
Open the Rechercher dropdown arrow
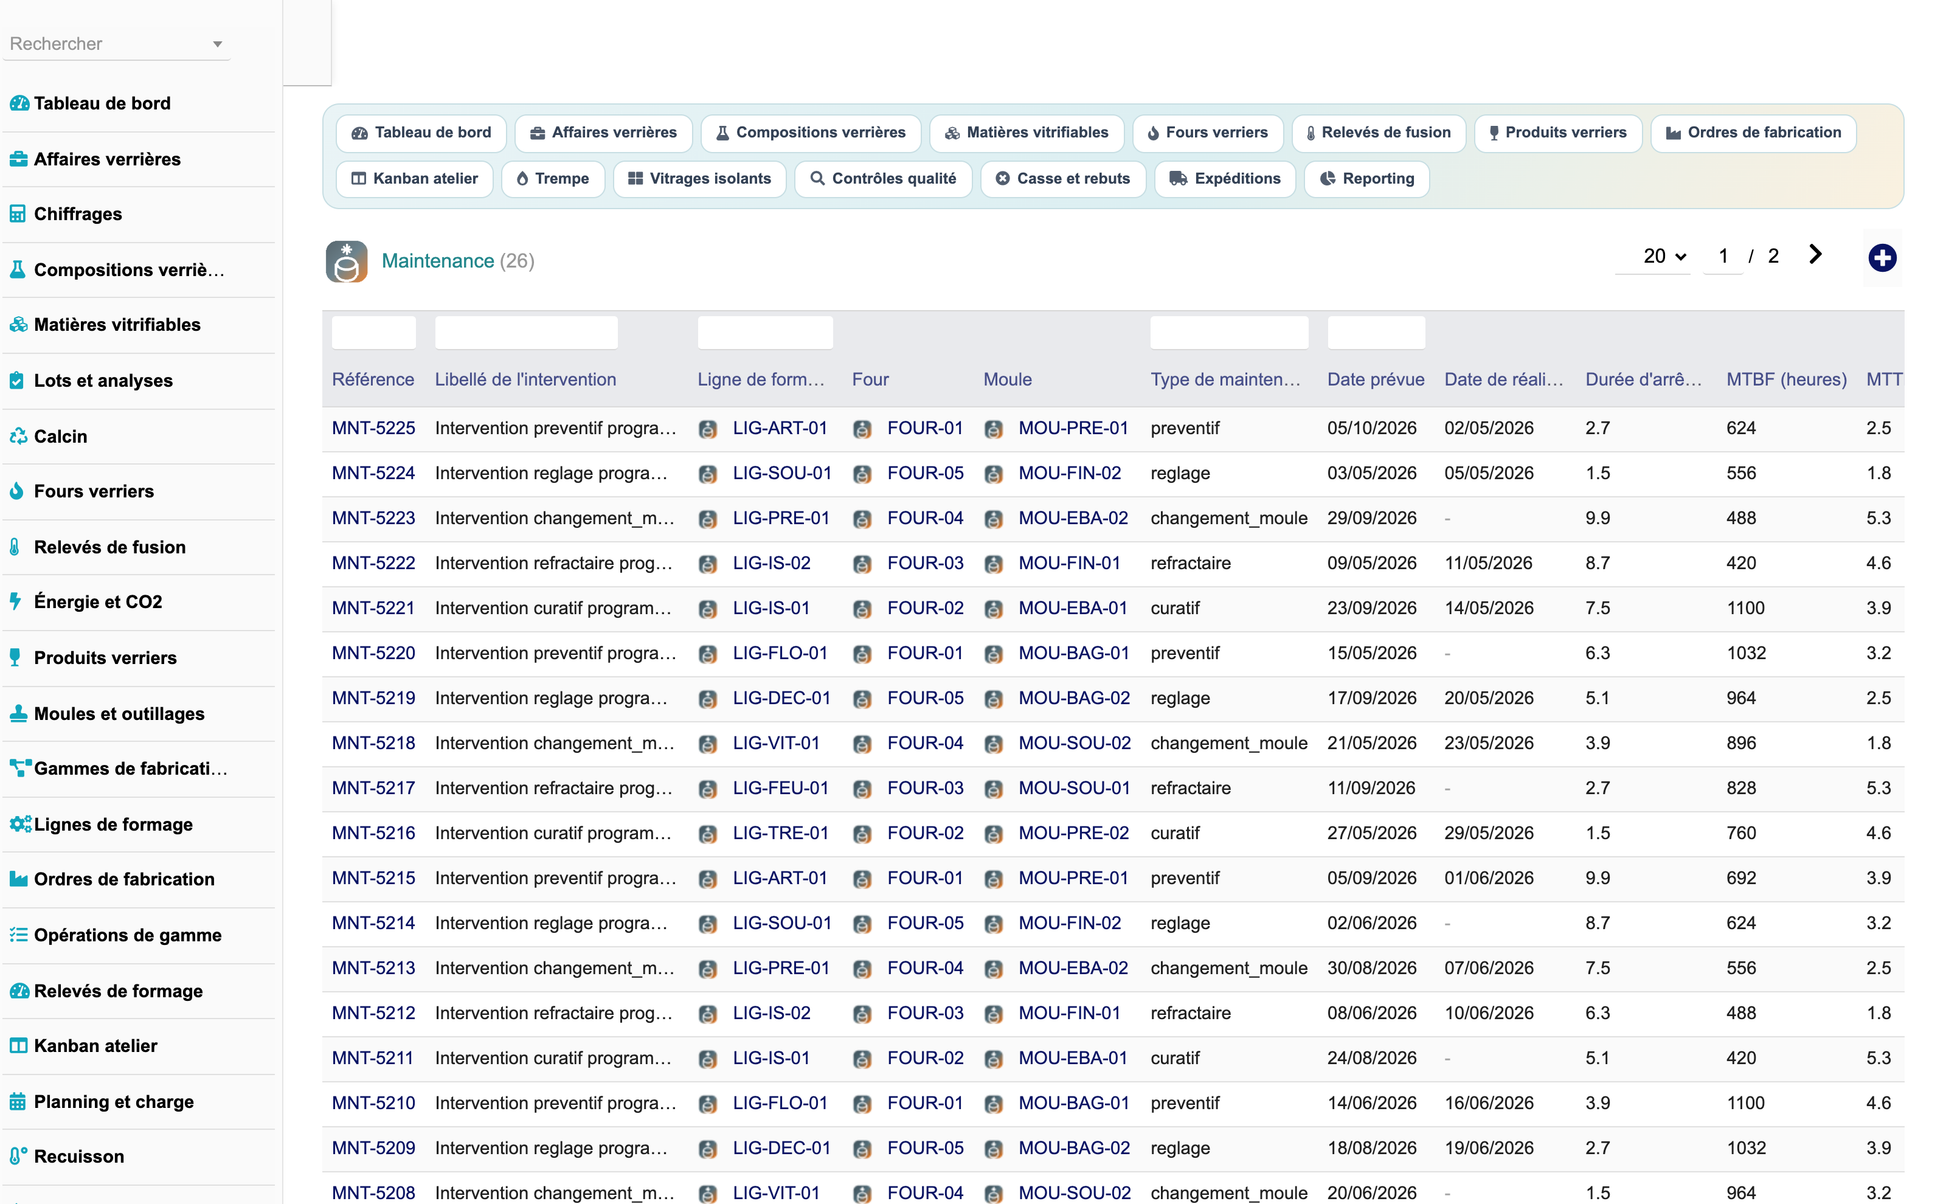point(217,44)
